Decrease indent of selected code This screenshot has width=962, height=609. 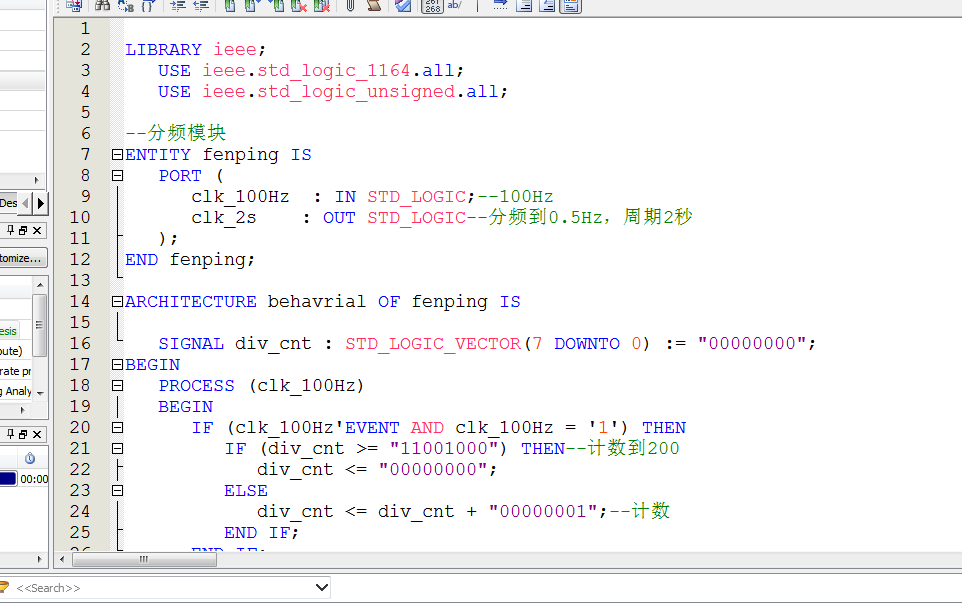pyautogui.click(x=201, y=5)
